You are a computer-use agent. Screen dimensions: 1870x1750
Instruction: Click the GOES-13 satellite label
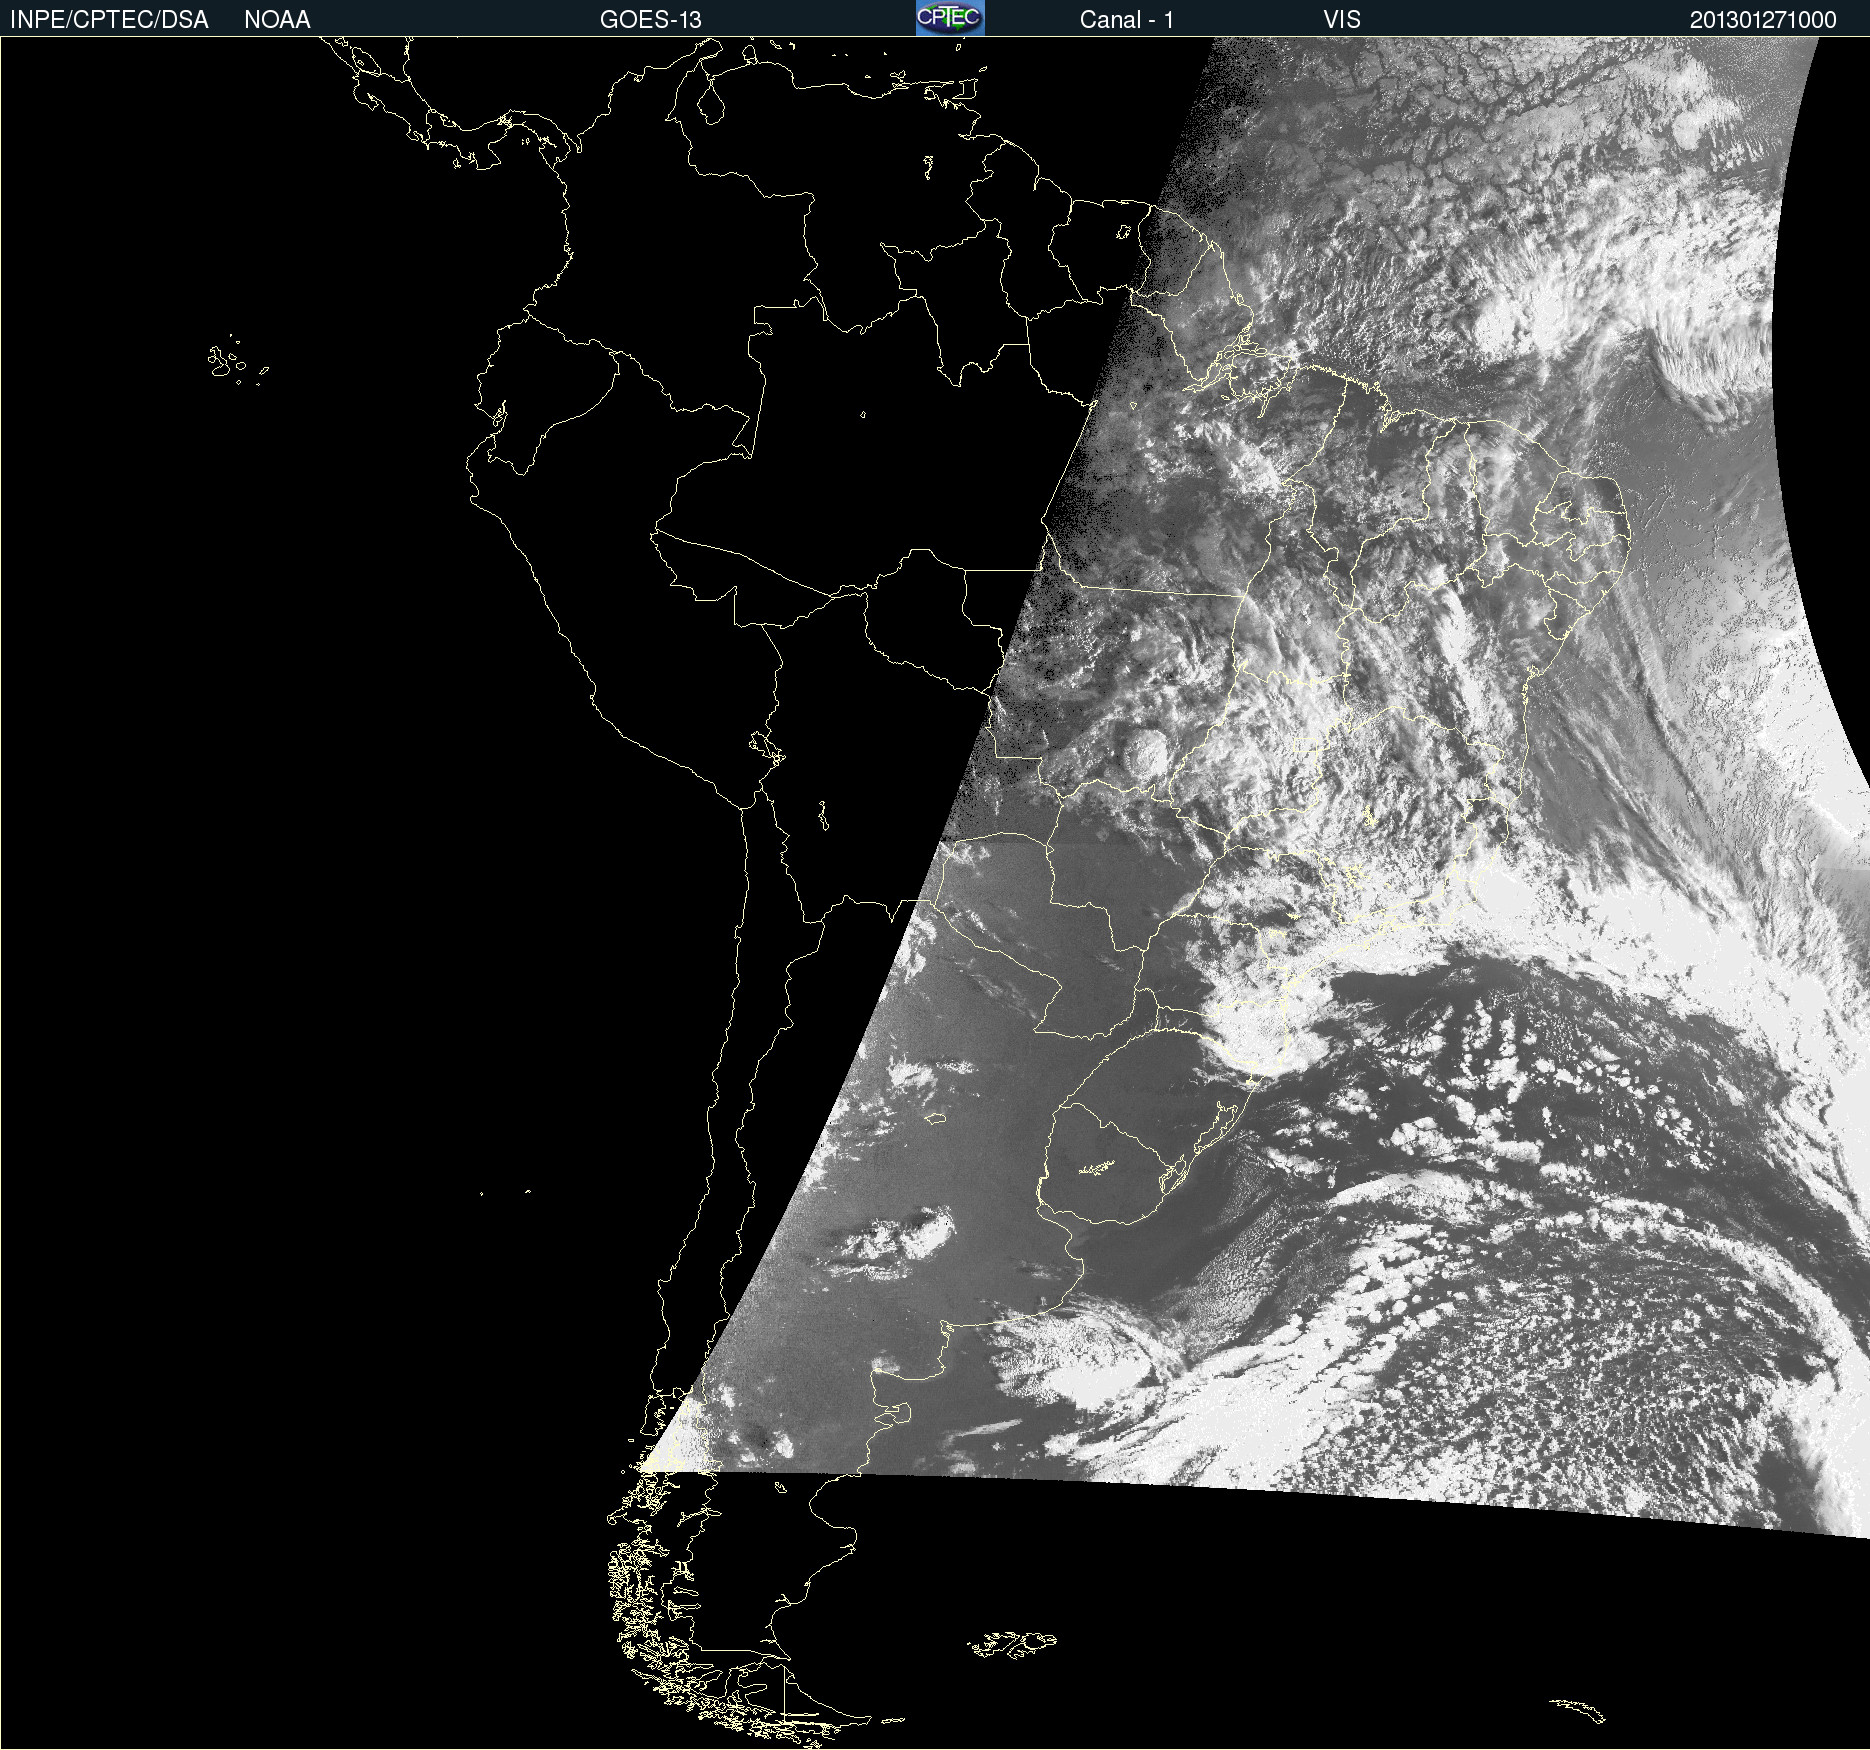(651, 20)
